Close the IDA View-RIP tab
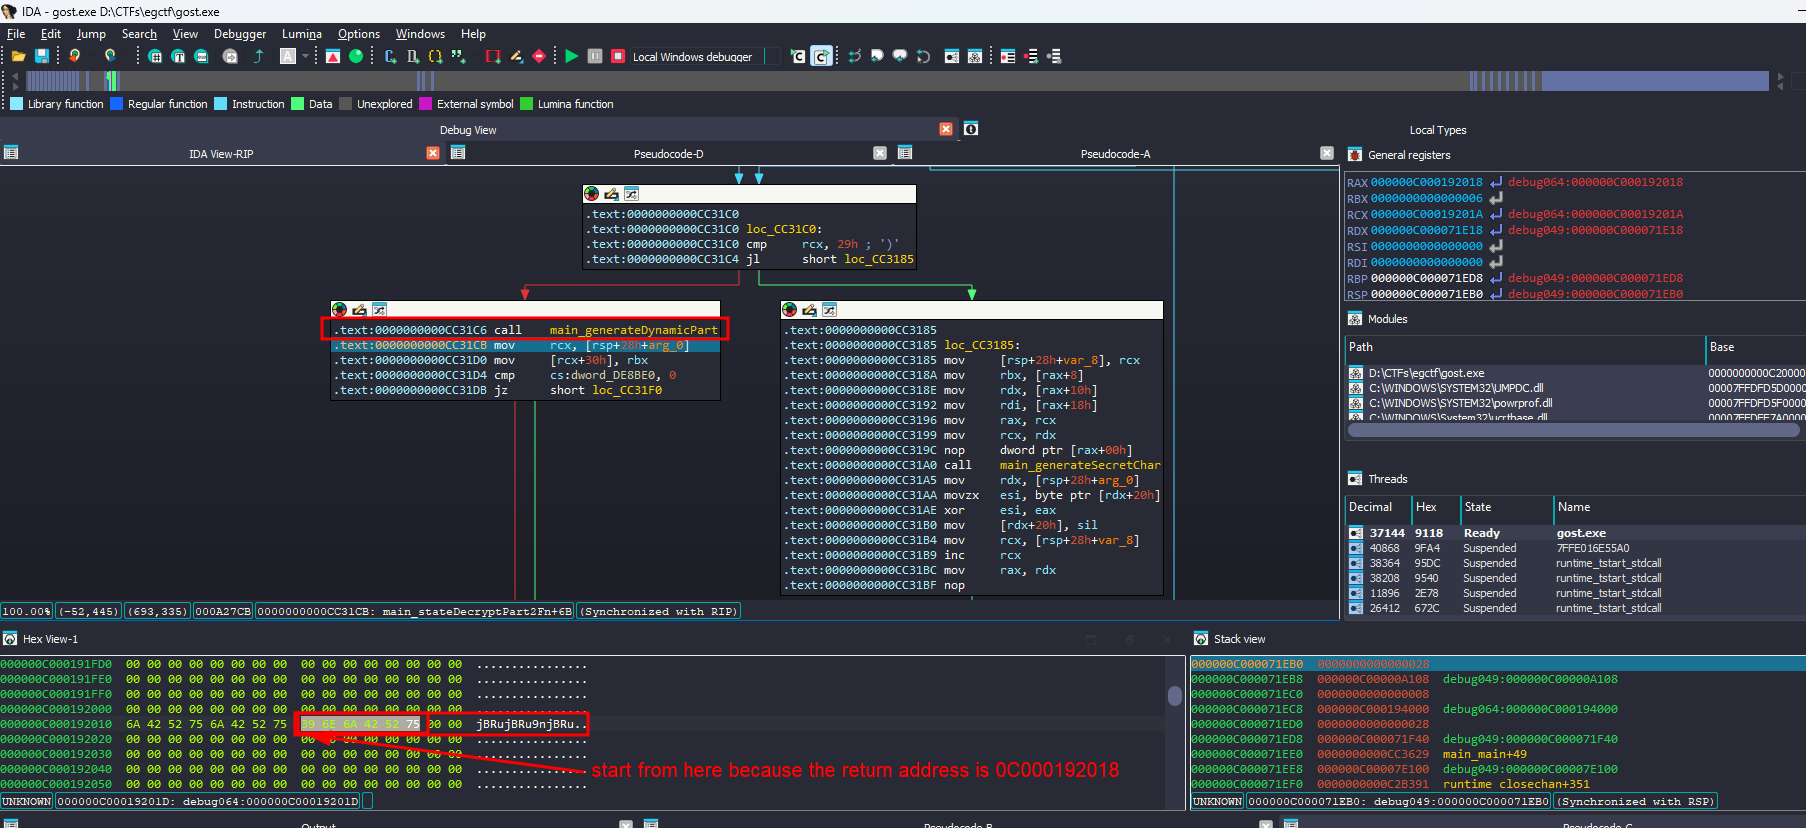The width and height of the screenshot is (1806, 828). [433, 153]
